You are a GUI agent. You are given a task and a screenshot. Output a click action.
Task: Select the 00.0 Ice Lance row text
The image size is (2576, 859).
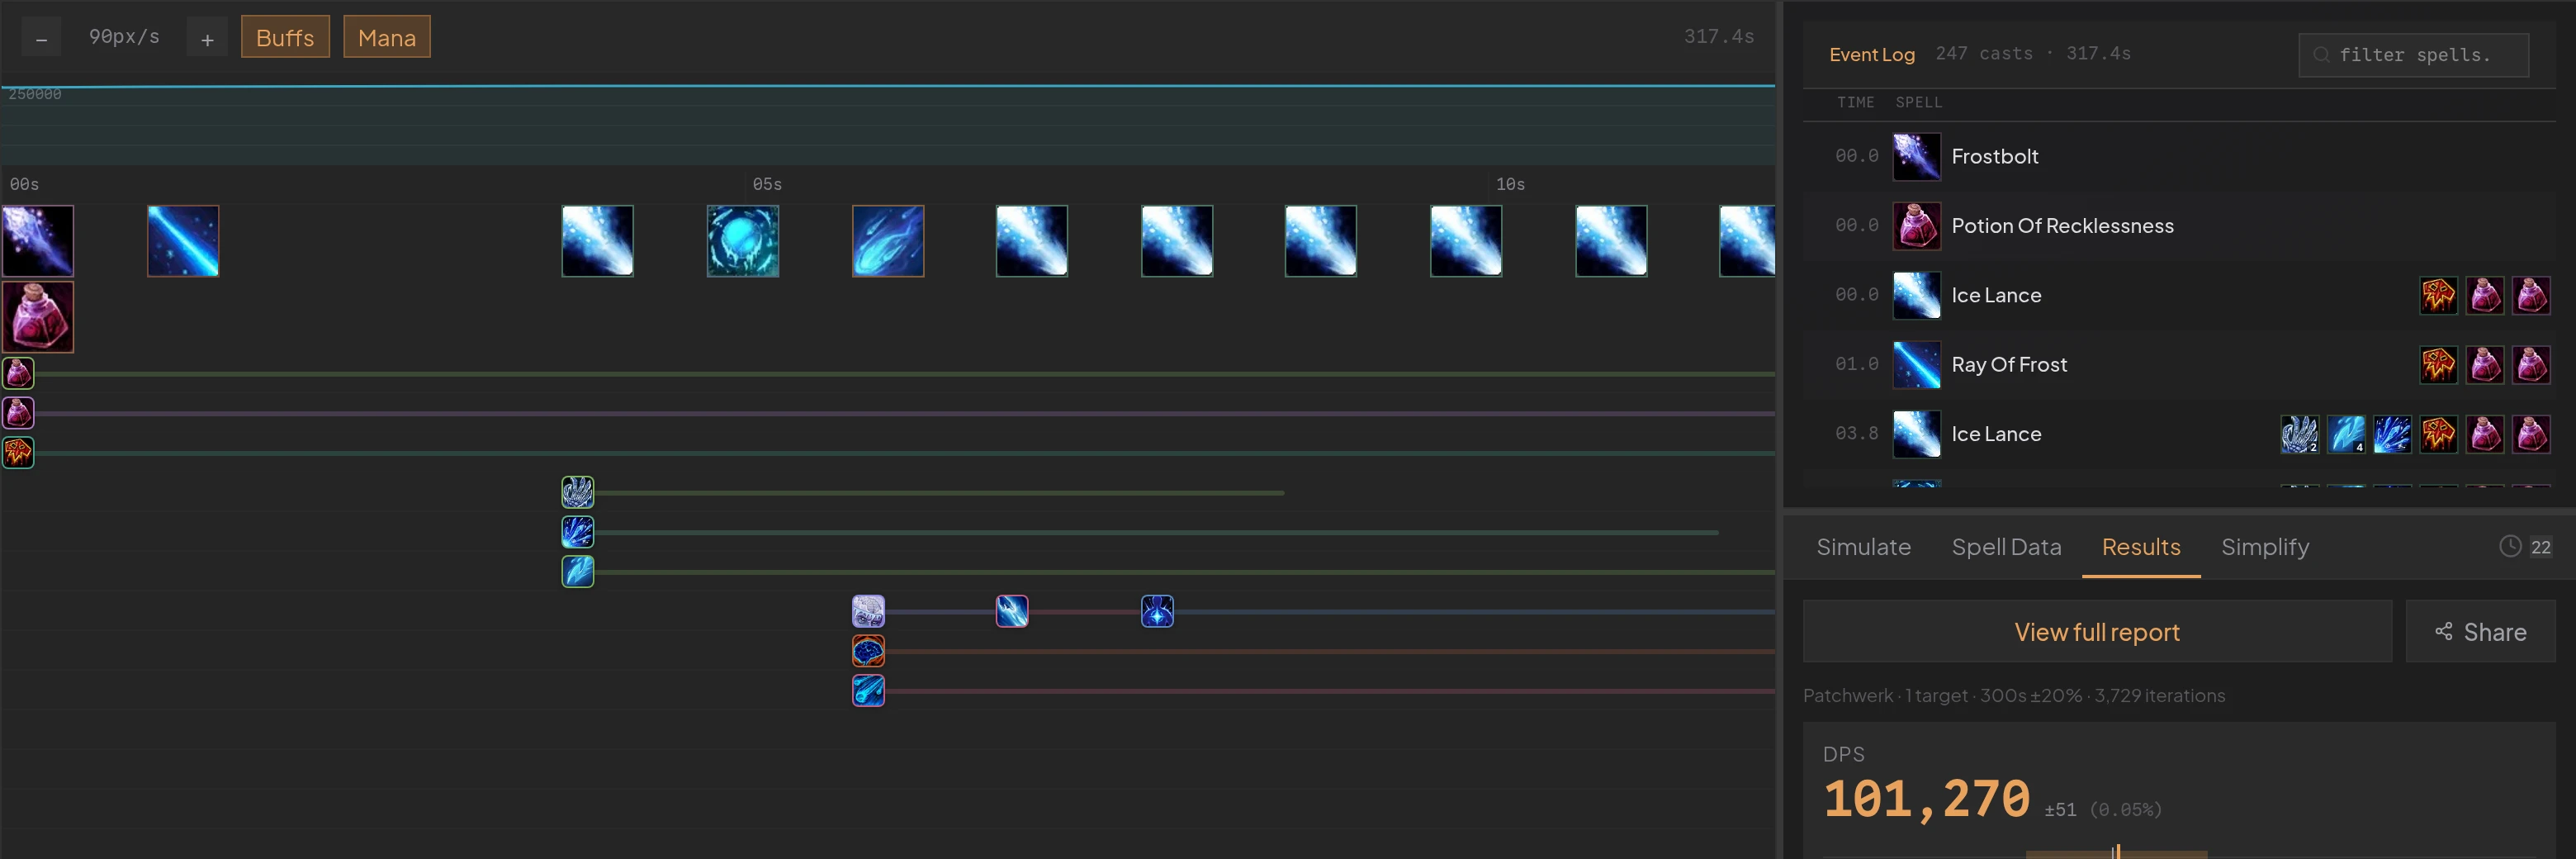pyautogui.click(x=1996, y=296)
